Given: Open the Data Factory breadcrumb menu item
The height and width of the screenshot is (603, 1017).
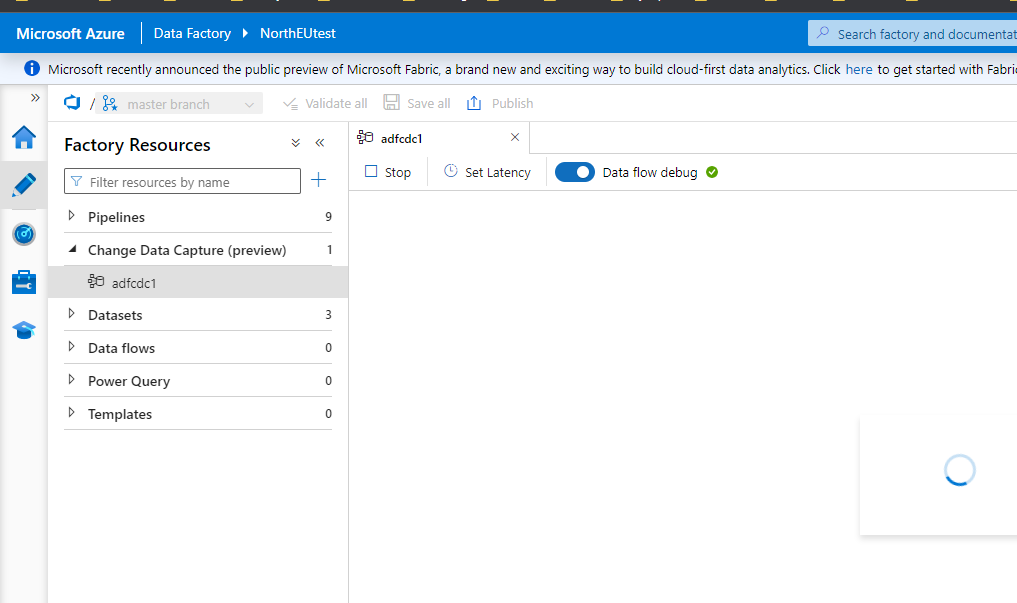Looking at the screenshot, I should click(x=192, y=33).
